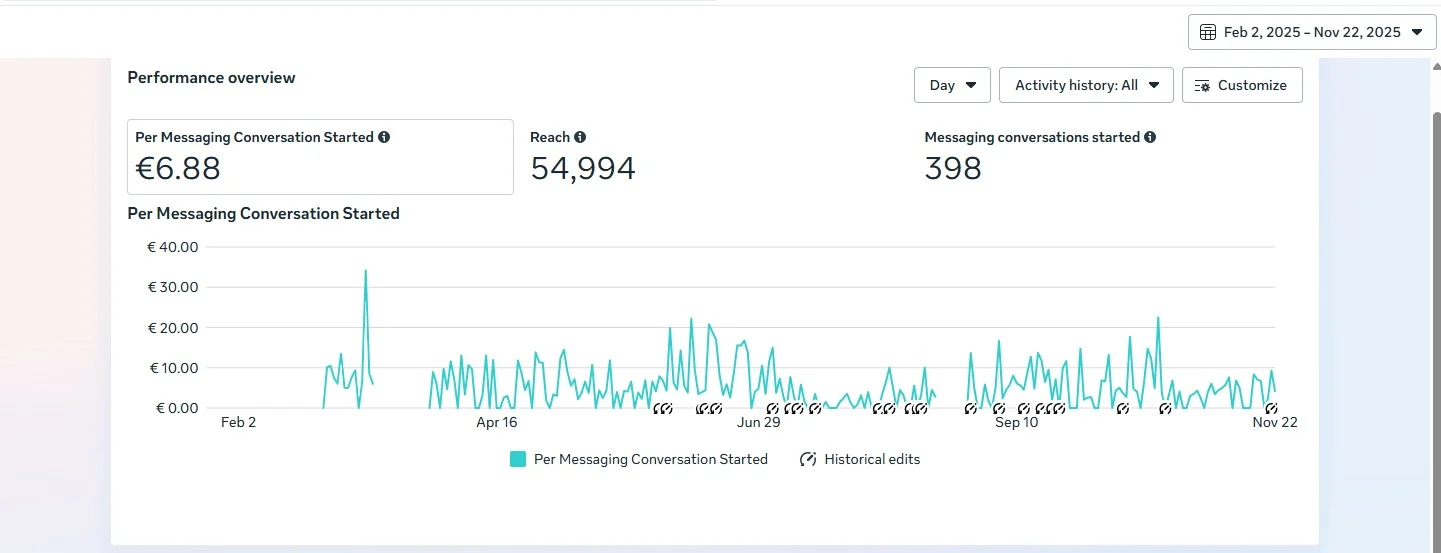The image size is (1441, 553).
Task: Select the last historical edit marker near Nov 22
Action: (1270, 408)
